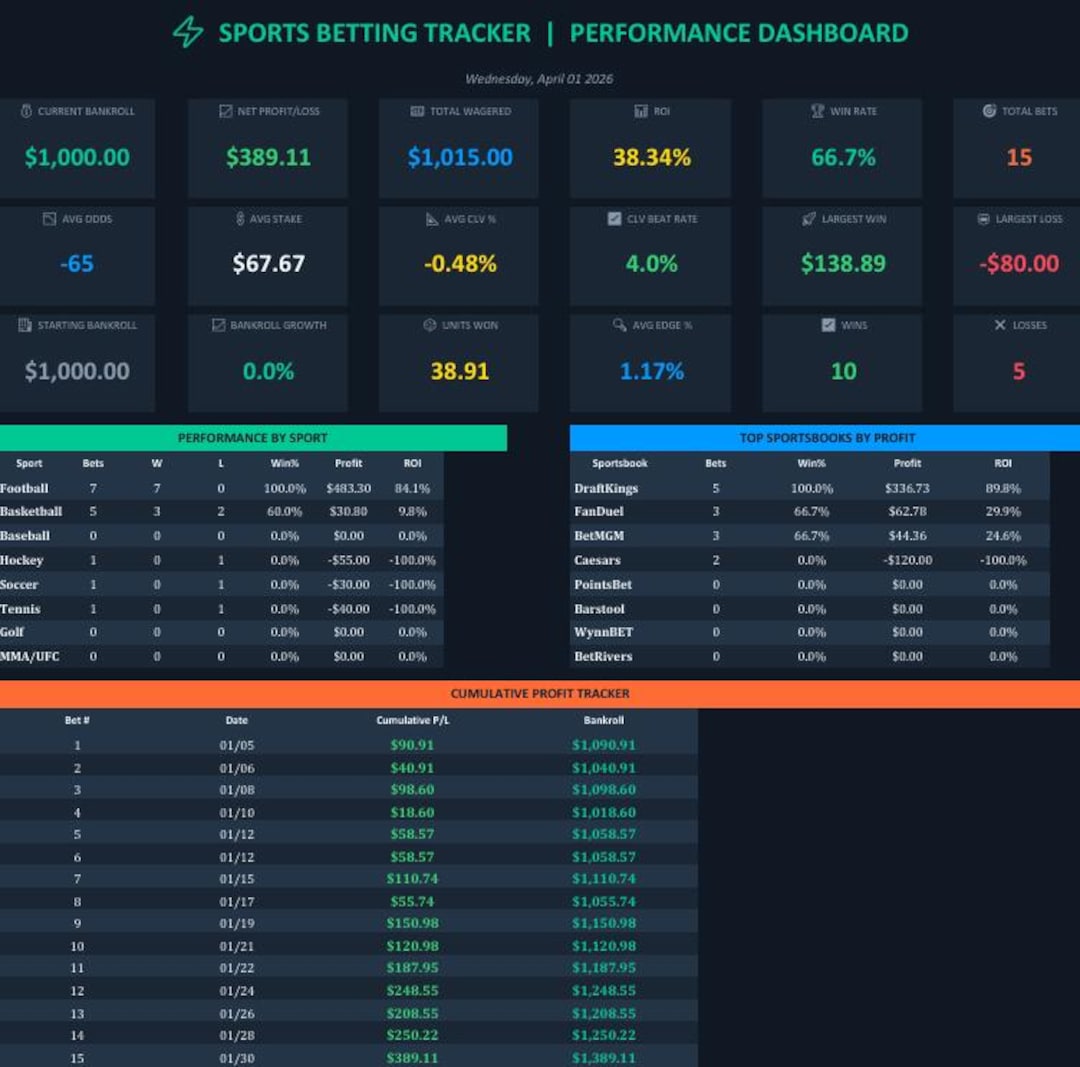Click the Current Bankroll card icon
The height and width of the screenshot is (1067, 1080).
coord(26,111)
